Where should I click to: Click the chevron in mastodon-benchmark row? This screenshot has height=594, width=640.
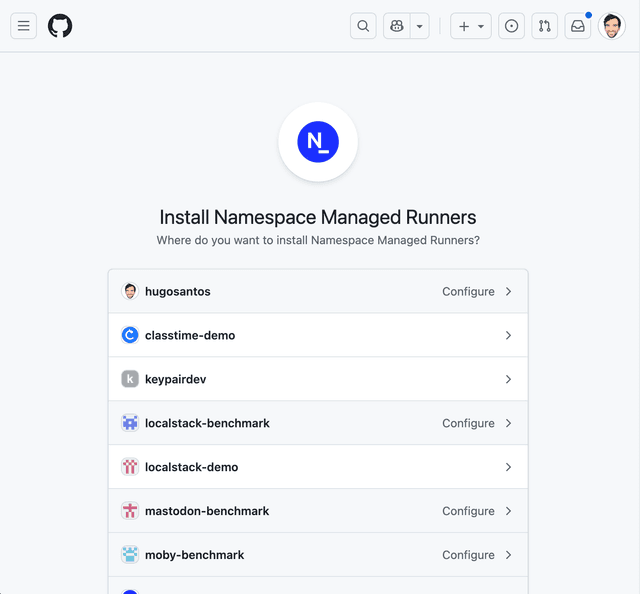(508, 511)
